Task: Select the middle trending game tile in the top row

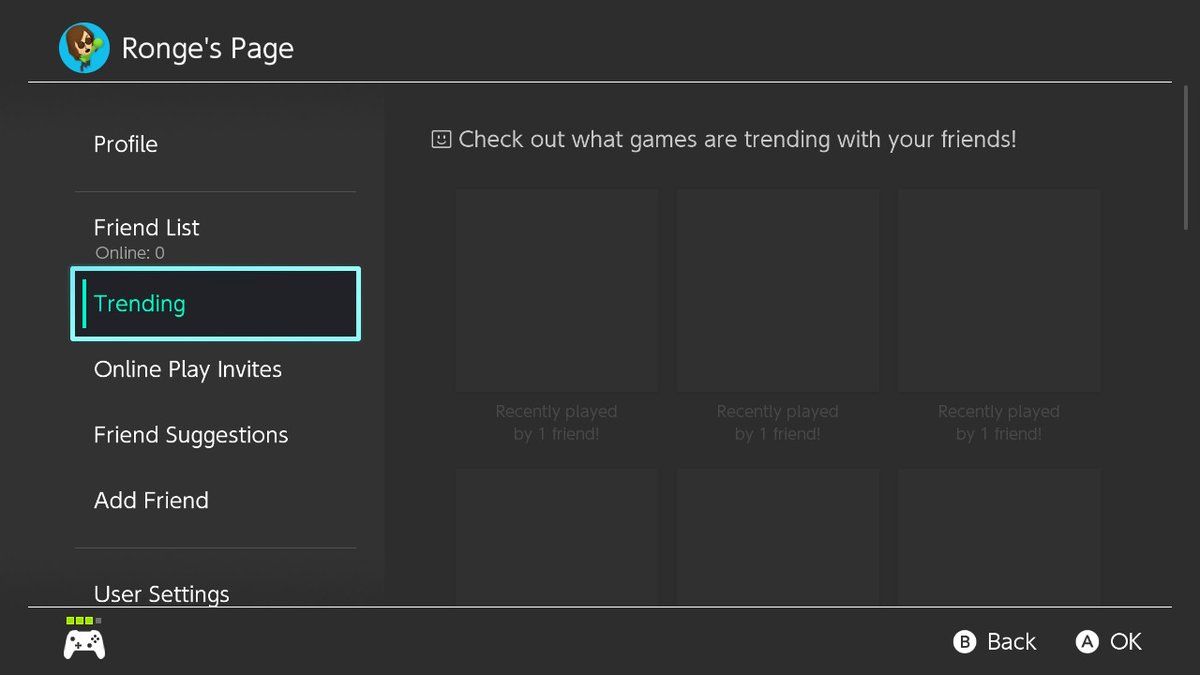Action: tap(778, 291)
